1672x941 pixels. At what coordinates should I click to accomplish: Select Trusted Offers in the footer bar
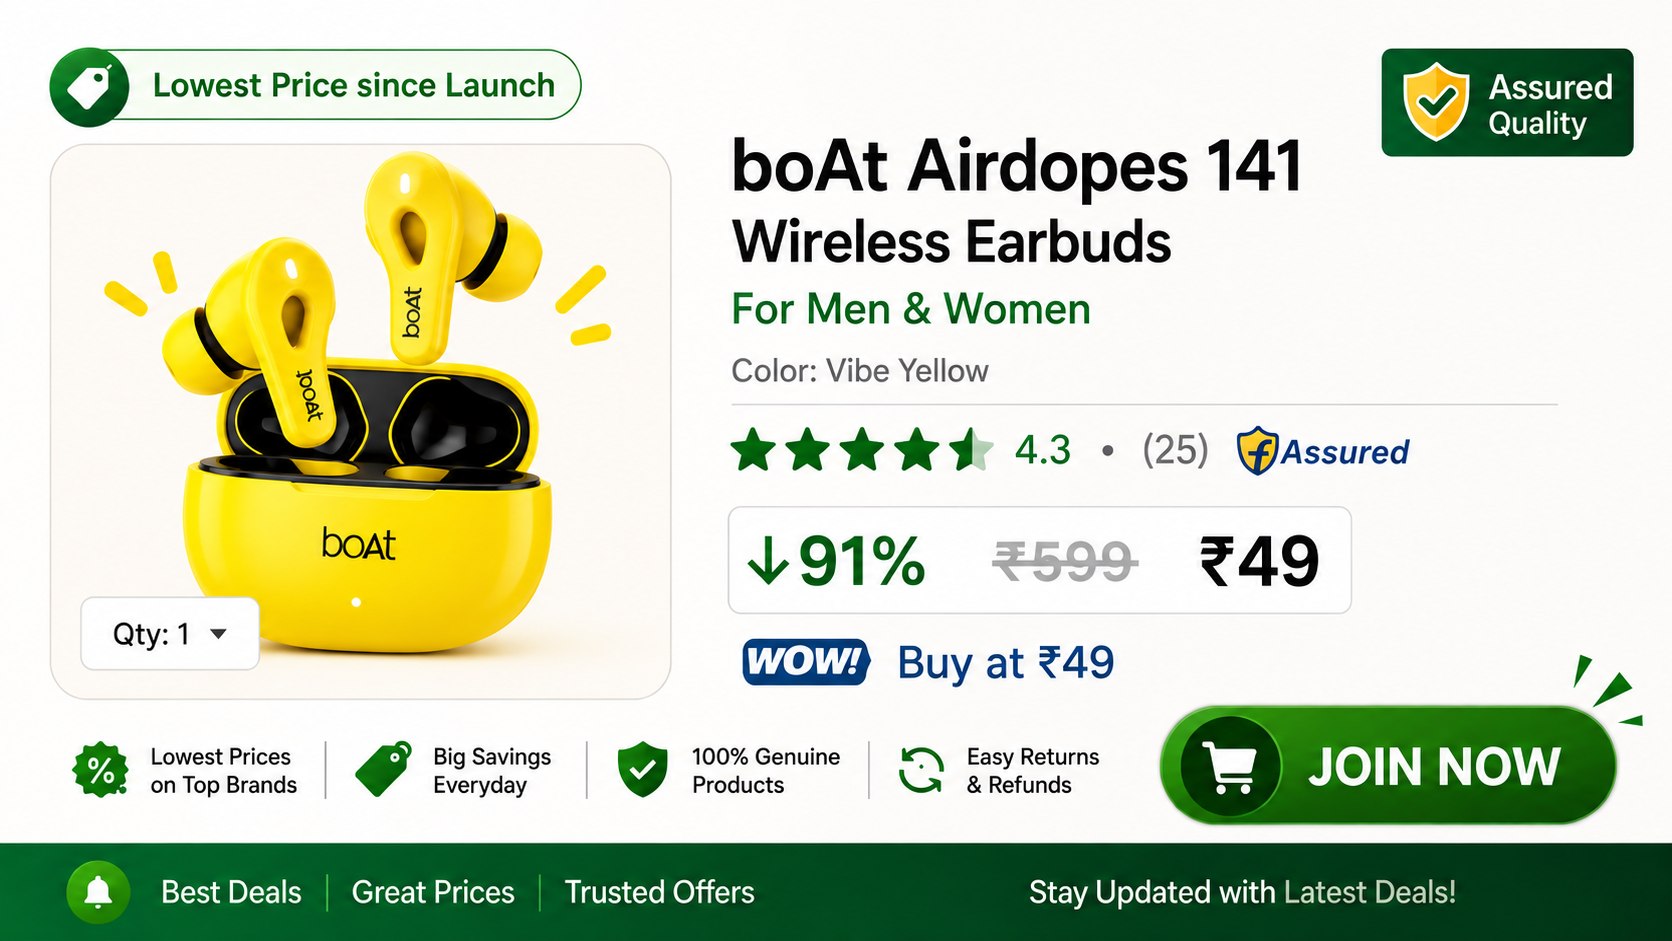pos(660,892)
